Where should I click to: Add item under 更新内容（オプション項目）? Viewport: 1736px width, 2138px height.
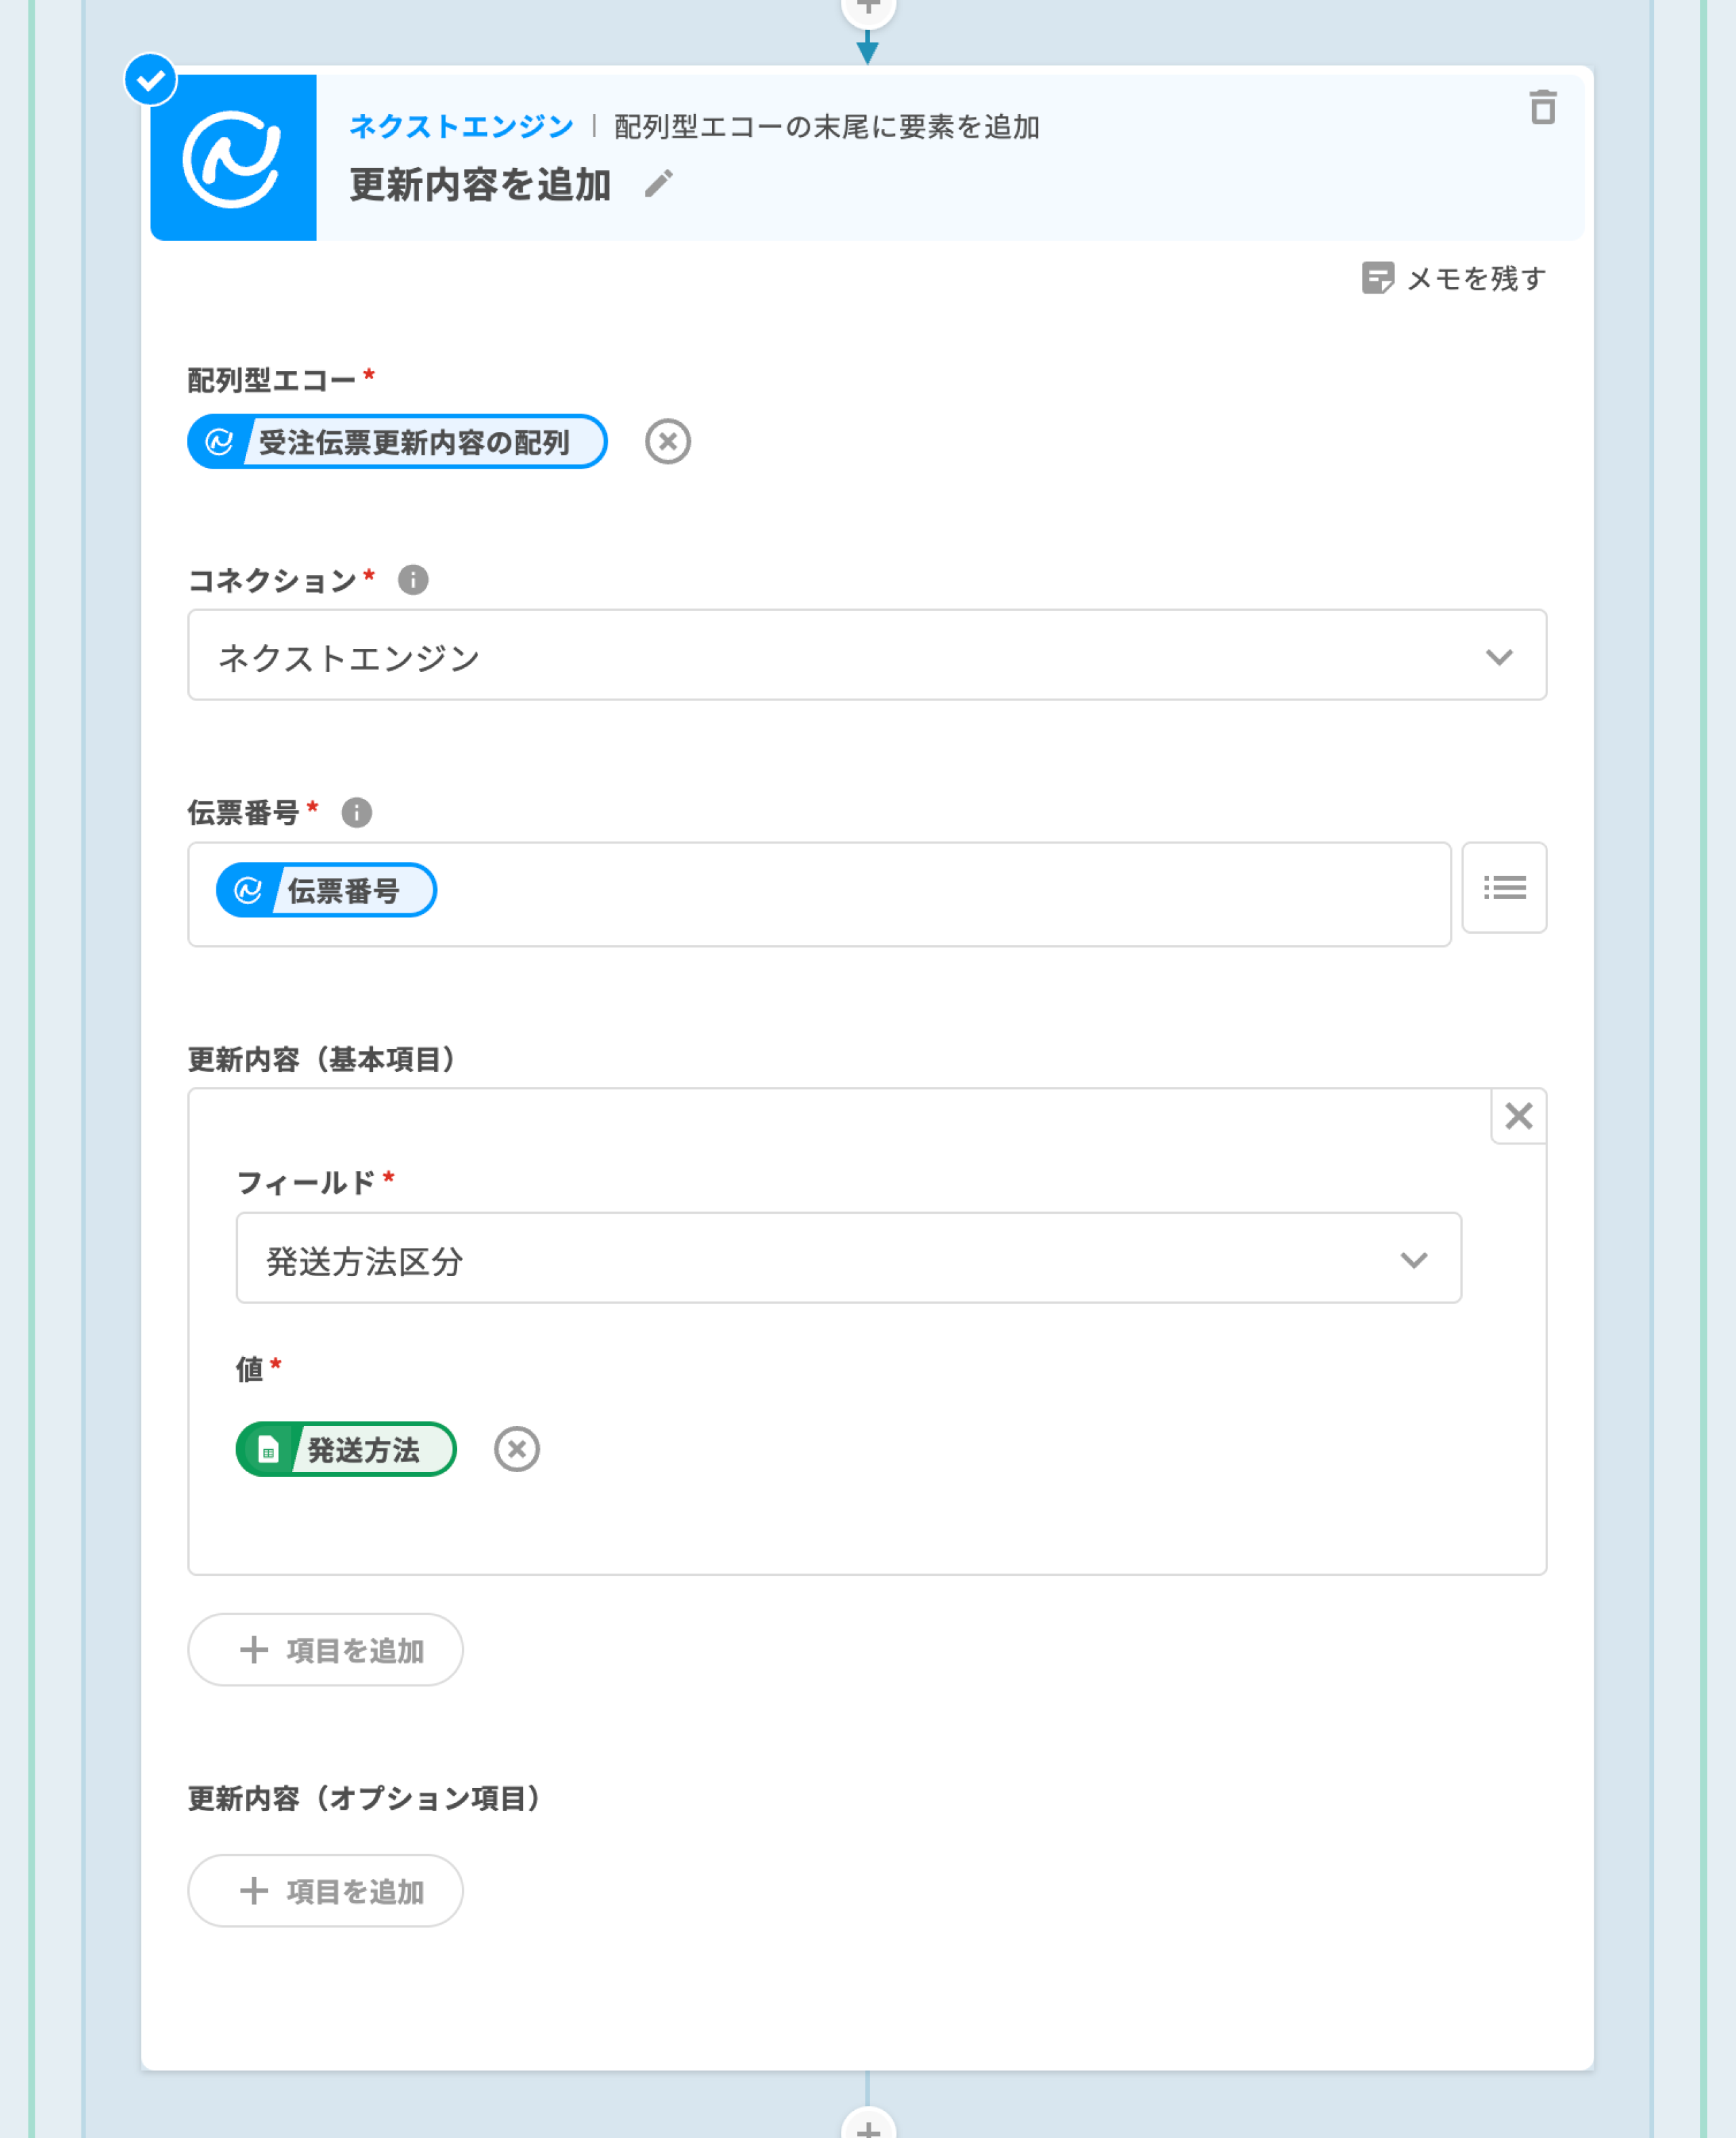[x=325, y=1891]
